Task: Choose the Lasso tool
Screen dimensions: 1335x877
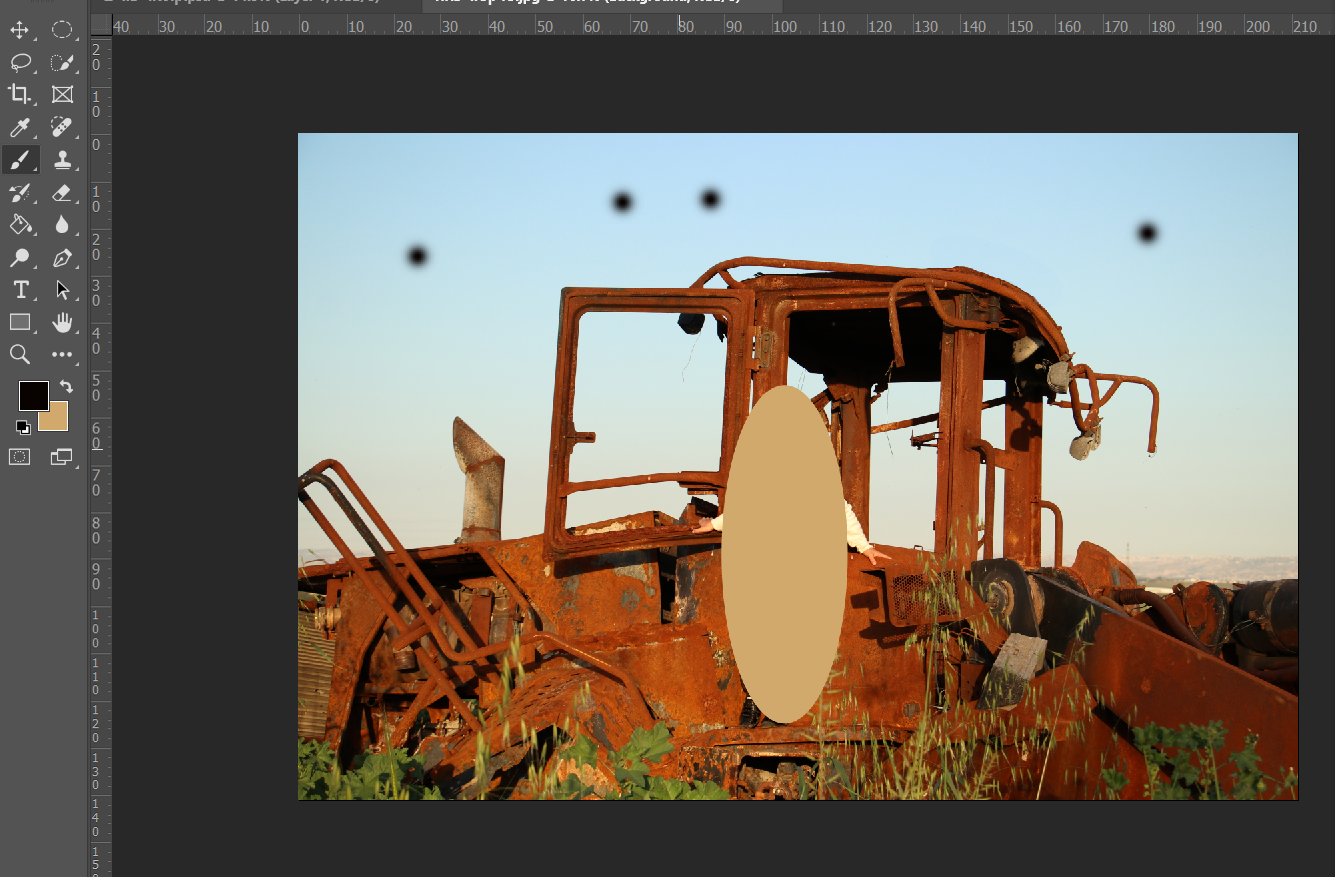Action: tap(20, 62)
